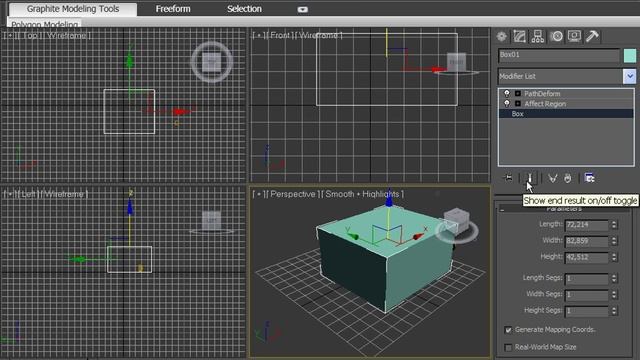Viewport: 640px width, 360px height.
Task: Click the ViewCube in Top viewport
Action: [x=212, y=62]
